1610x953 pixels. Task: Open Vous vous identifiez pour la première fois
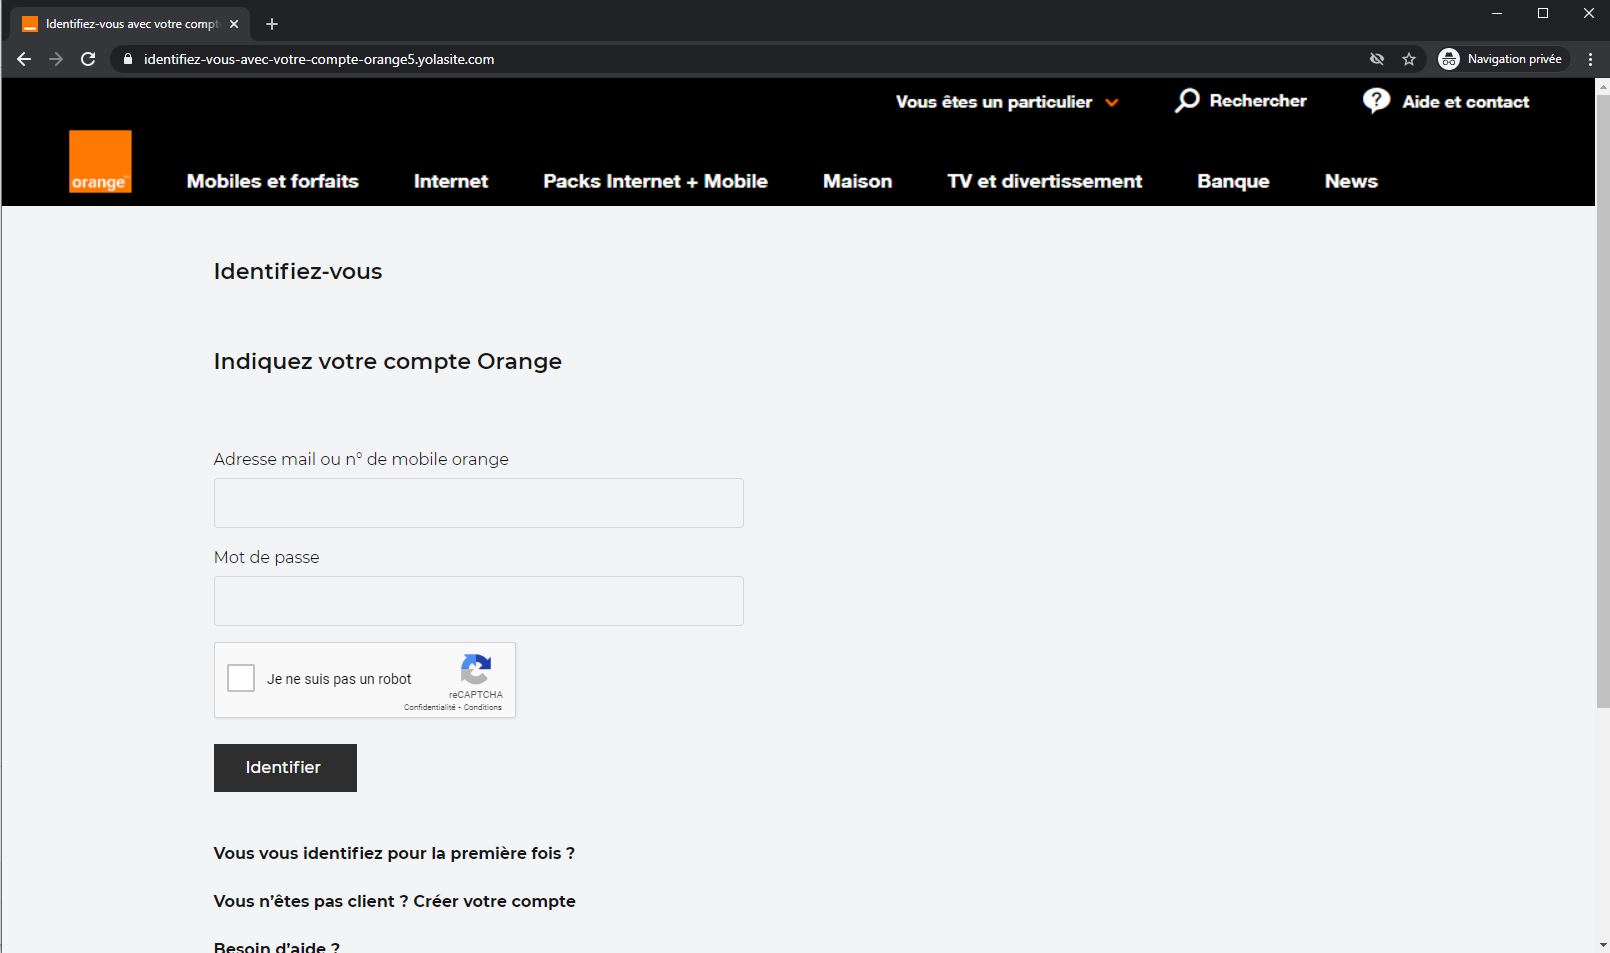tap(394, 853)
